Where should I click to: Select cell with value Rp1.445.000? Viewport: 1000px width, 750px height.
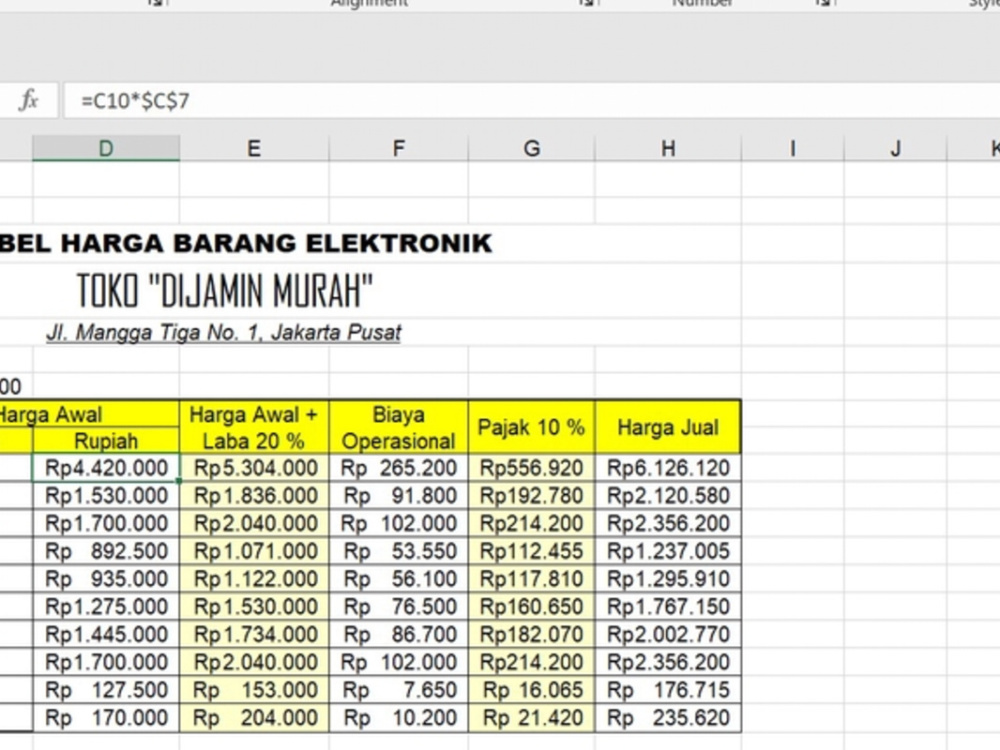[x=106, y=635]
